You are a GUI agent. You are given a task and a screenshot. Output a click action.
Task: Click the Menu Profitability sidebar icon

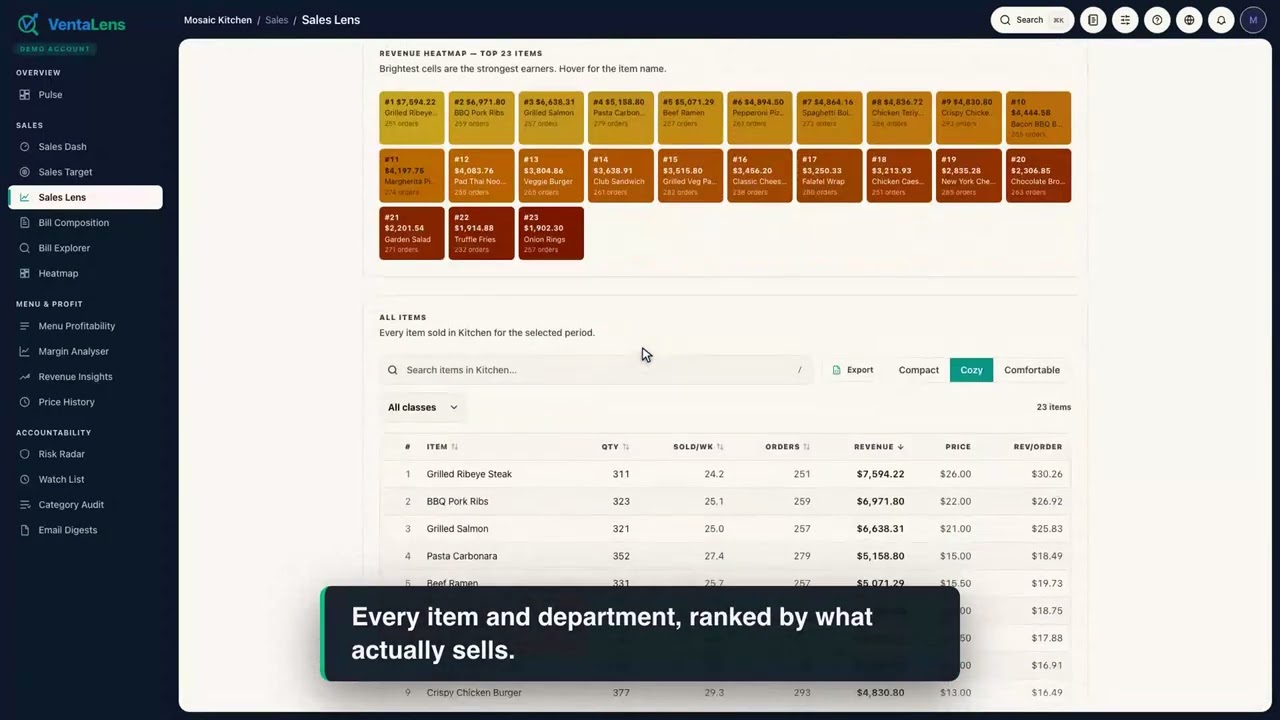tap(25, 326)
